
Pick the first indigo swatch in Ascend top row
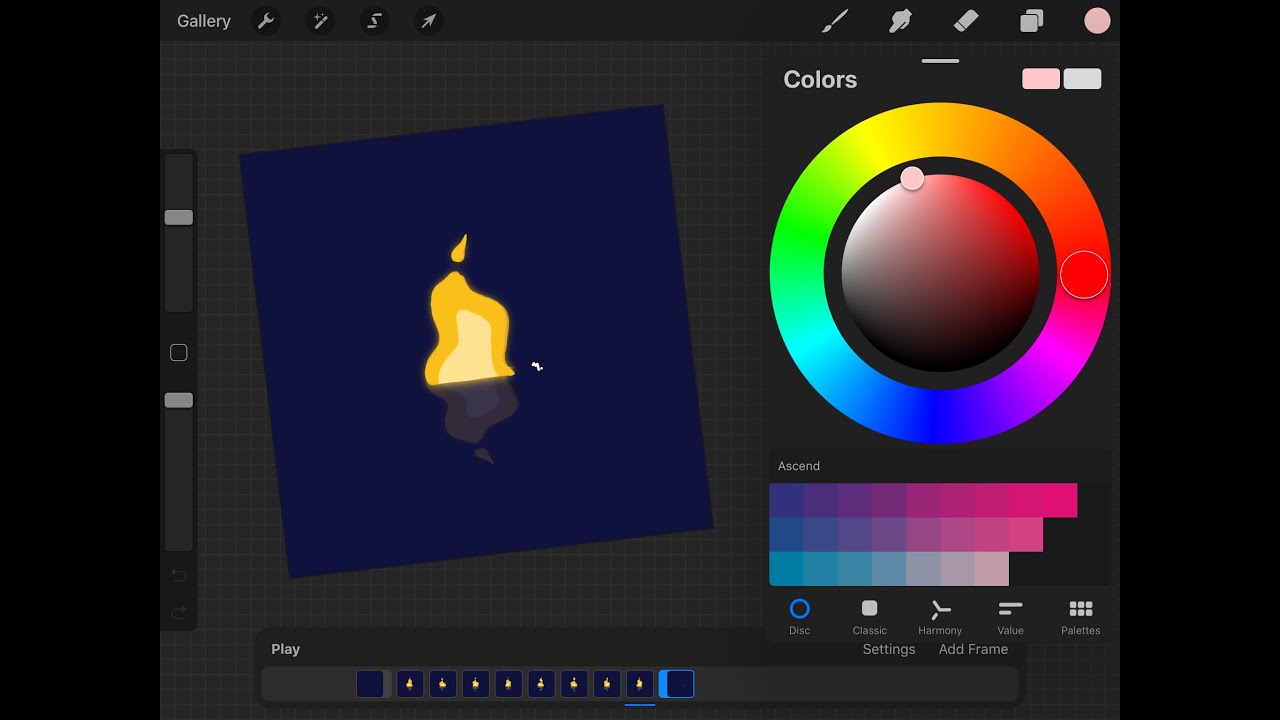(x=786, y=501)
